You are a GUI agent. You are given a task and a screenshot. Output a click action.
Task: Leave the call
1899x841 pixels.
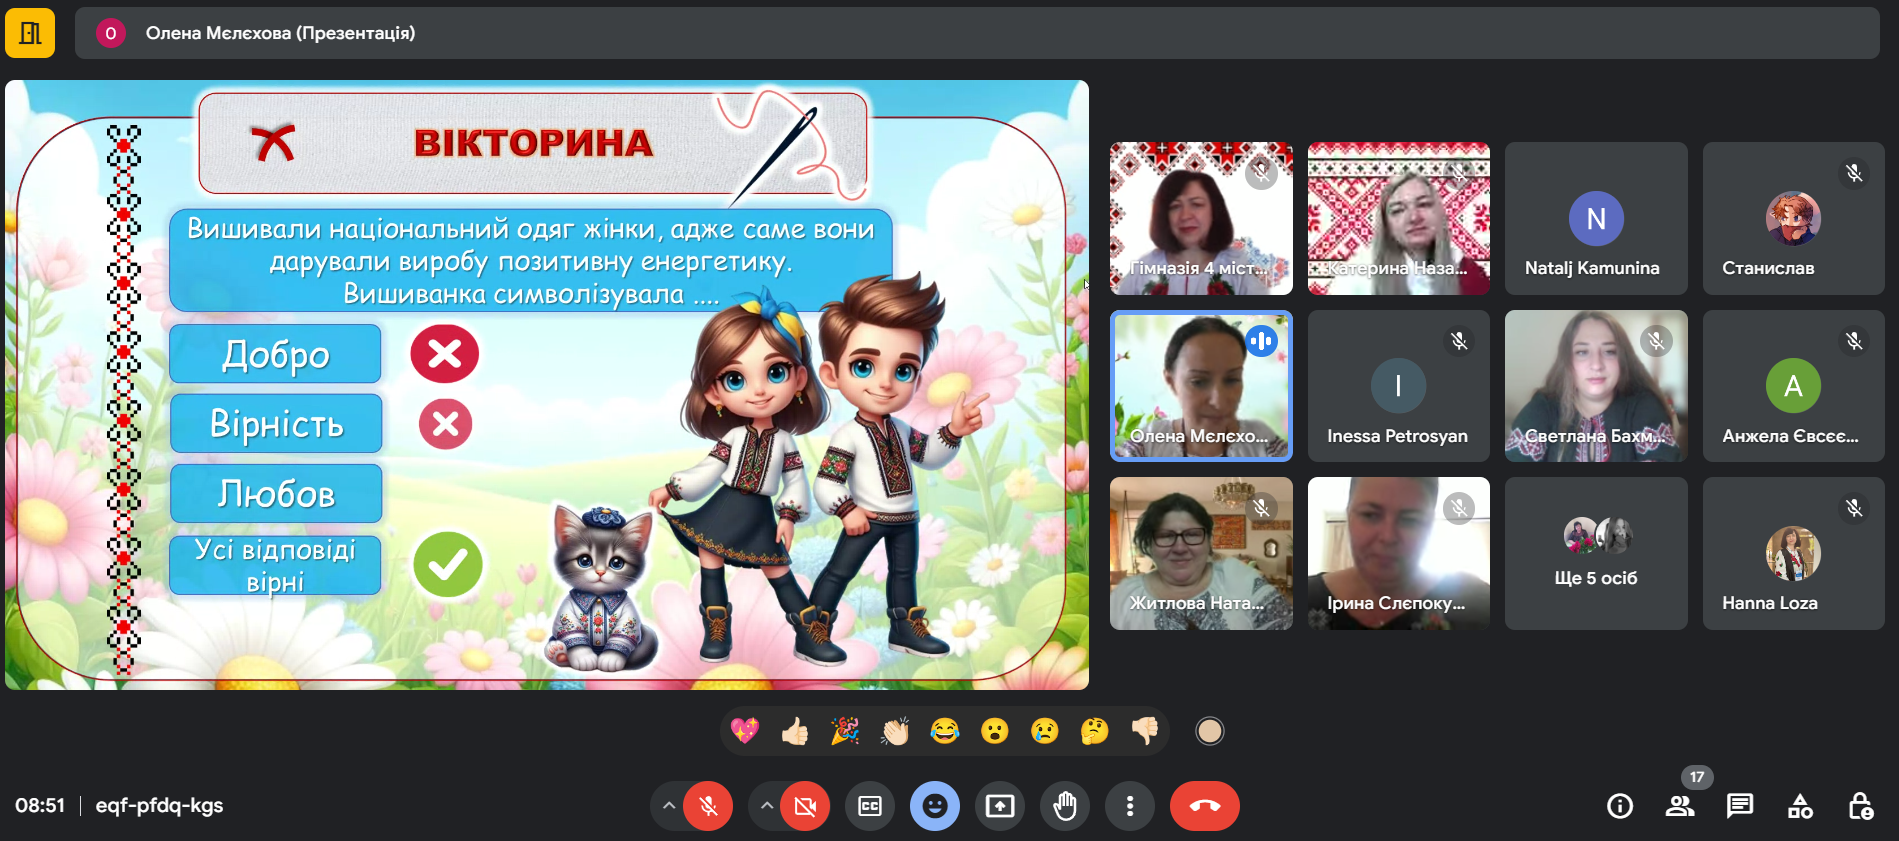pyautogui.click(x=1205, y=806)
